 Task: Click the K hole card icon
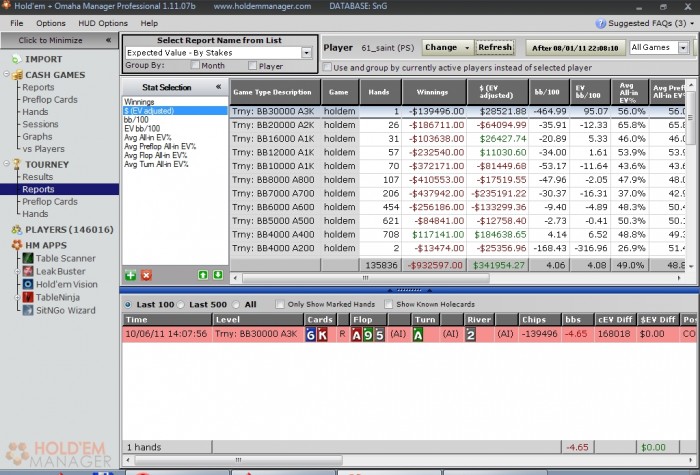pyautogui.click(x=322, y=334)
